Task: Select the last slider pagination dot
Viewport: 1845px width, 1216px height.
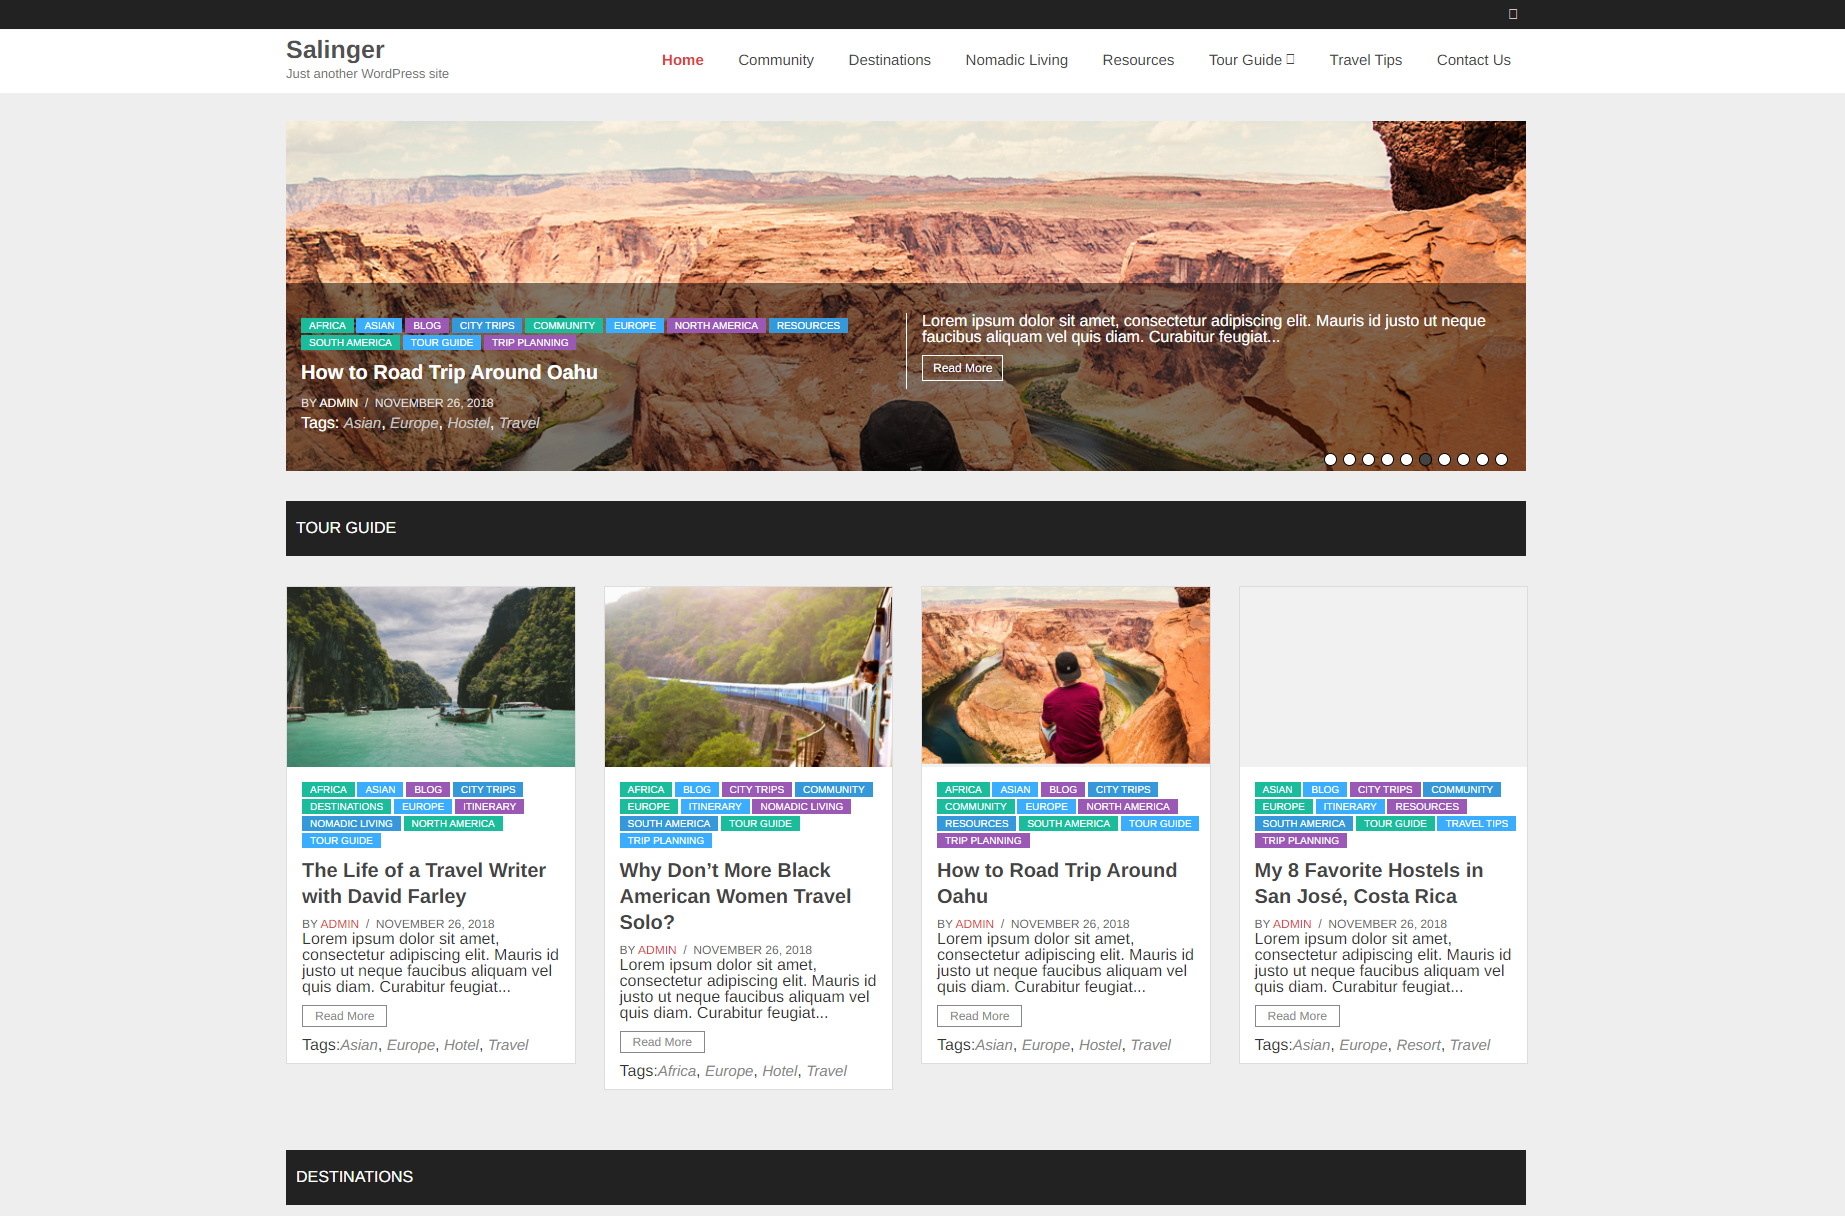Action: coord(1501,460)
